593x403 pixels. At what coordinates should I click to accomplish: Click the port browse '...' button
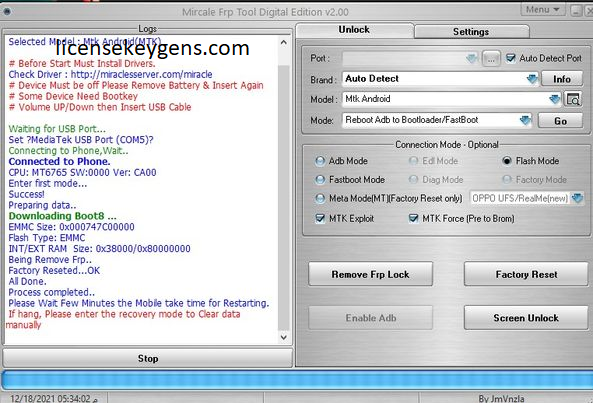491,59
